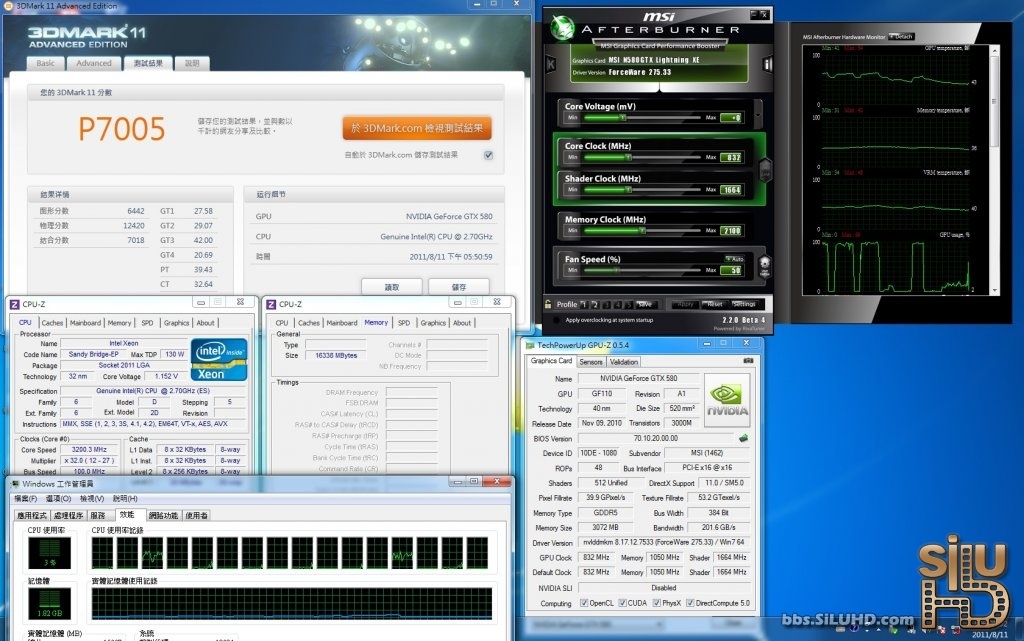
Task: Open the Mainboard tab in left CPU-Z
Action: pos(85,323)
